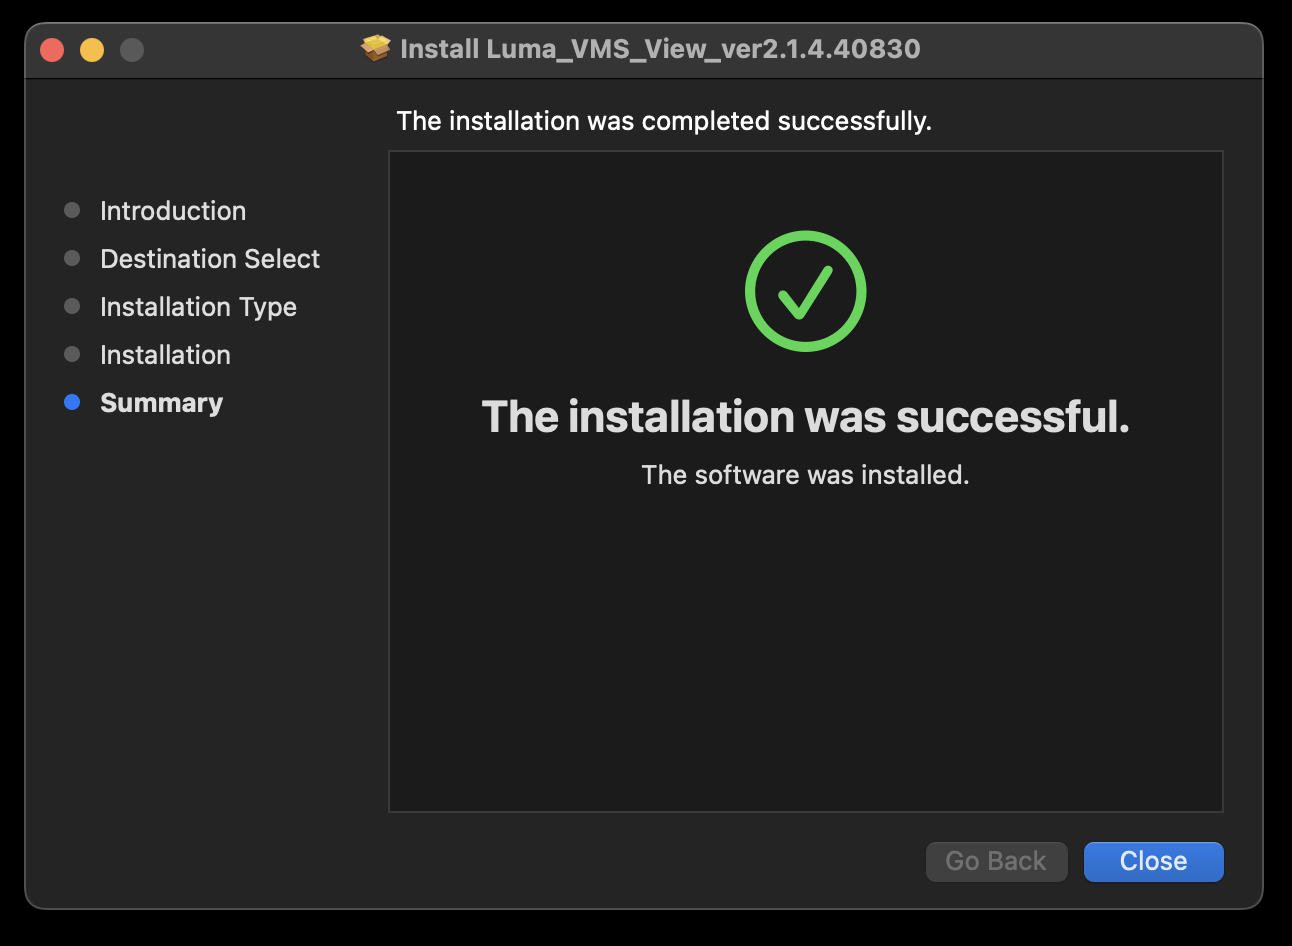
Task: Select Introduction from the step list
Action: click(x=172, y=210)
